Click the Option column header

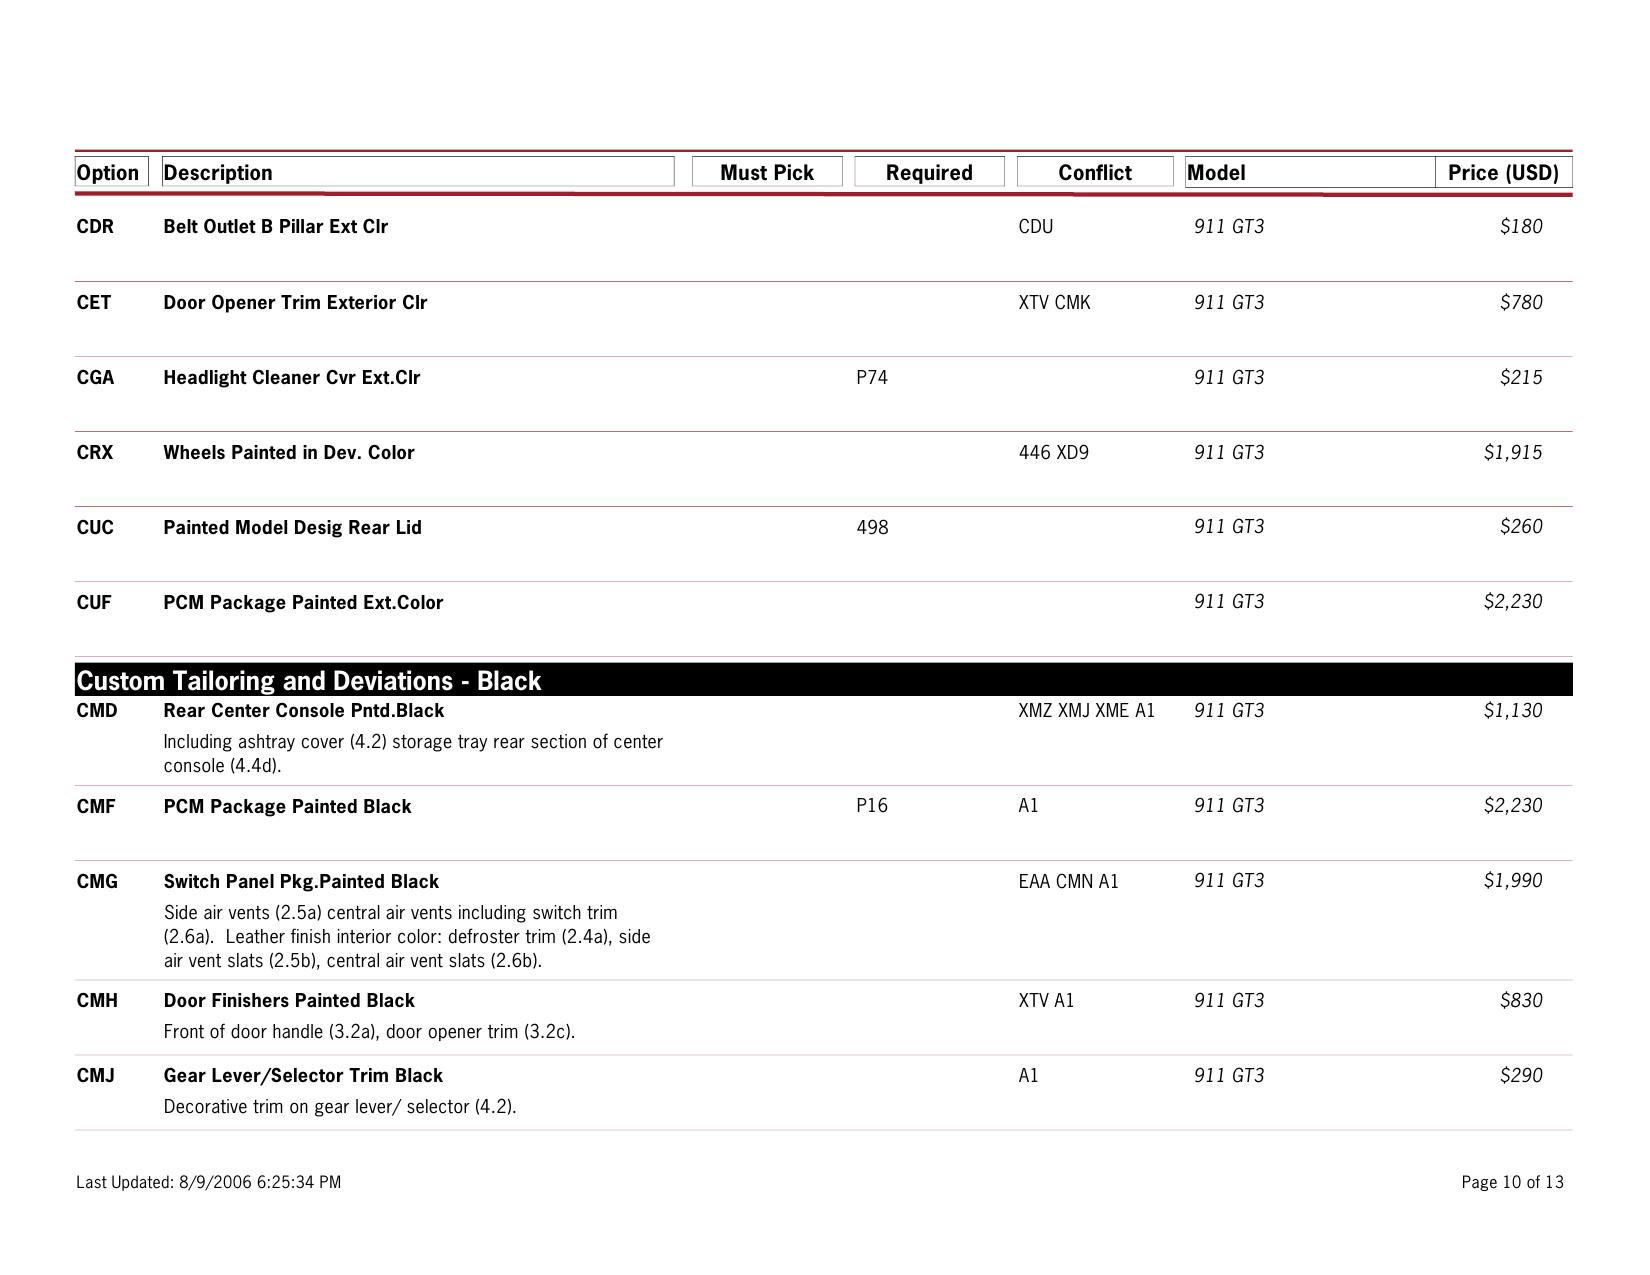(108, 173)
